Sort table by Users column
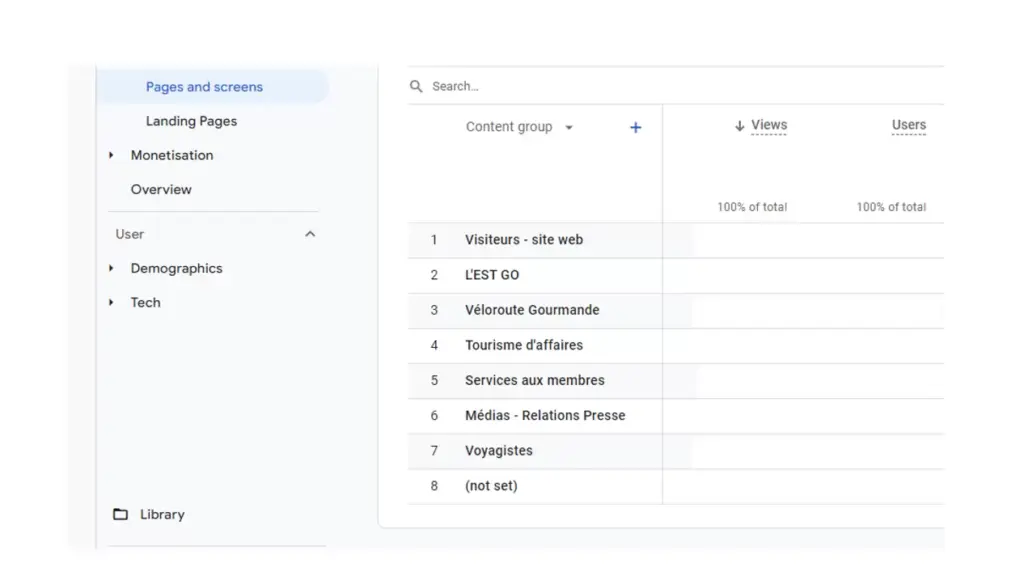Viewport: 1024px width, 576px height. (908, 125)
